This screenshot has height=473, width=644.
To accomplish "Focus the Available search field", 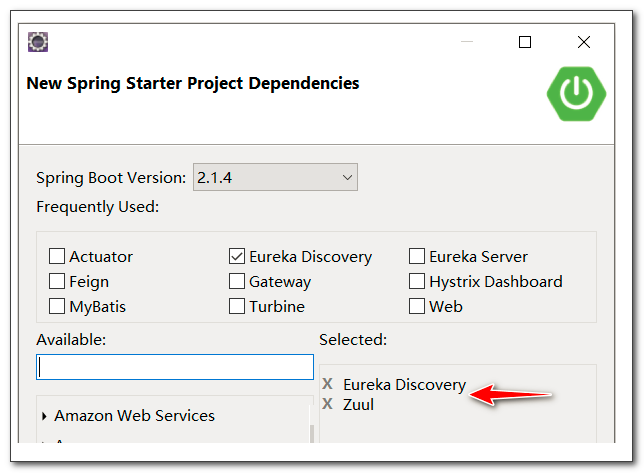I will point(175,367).
